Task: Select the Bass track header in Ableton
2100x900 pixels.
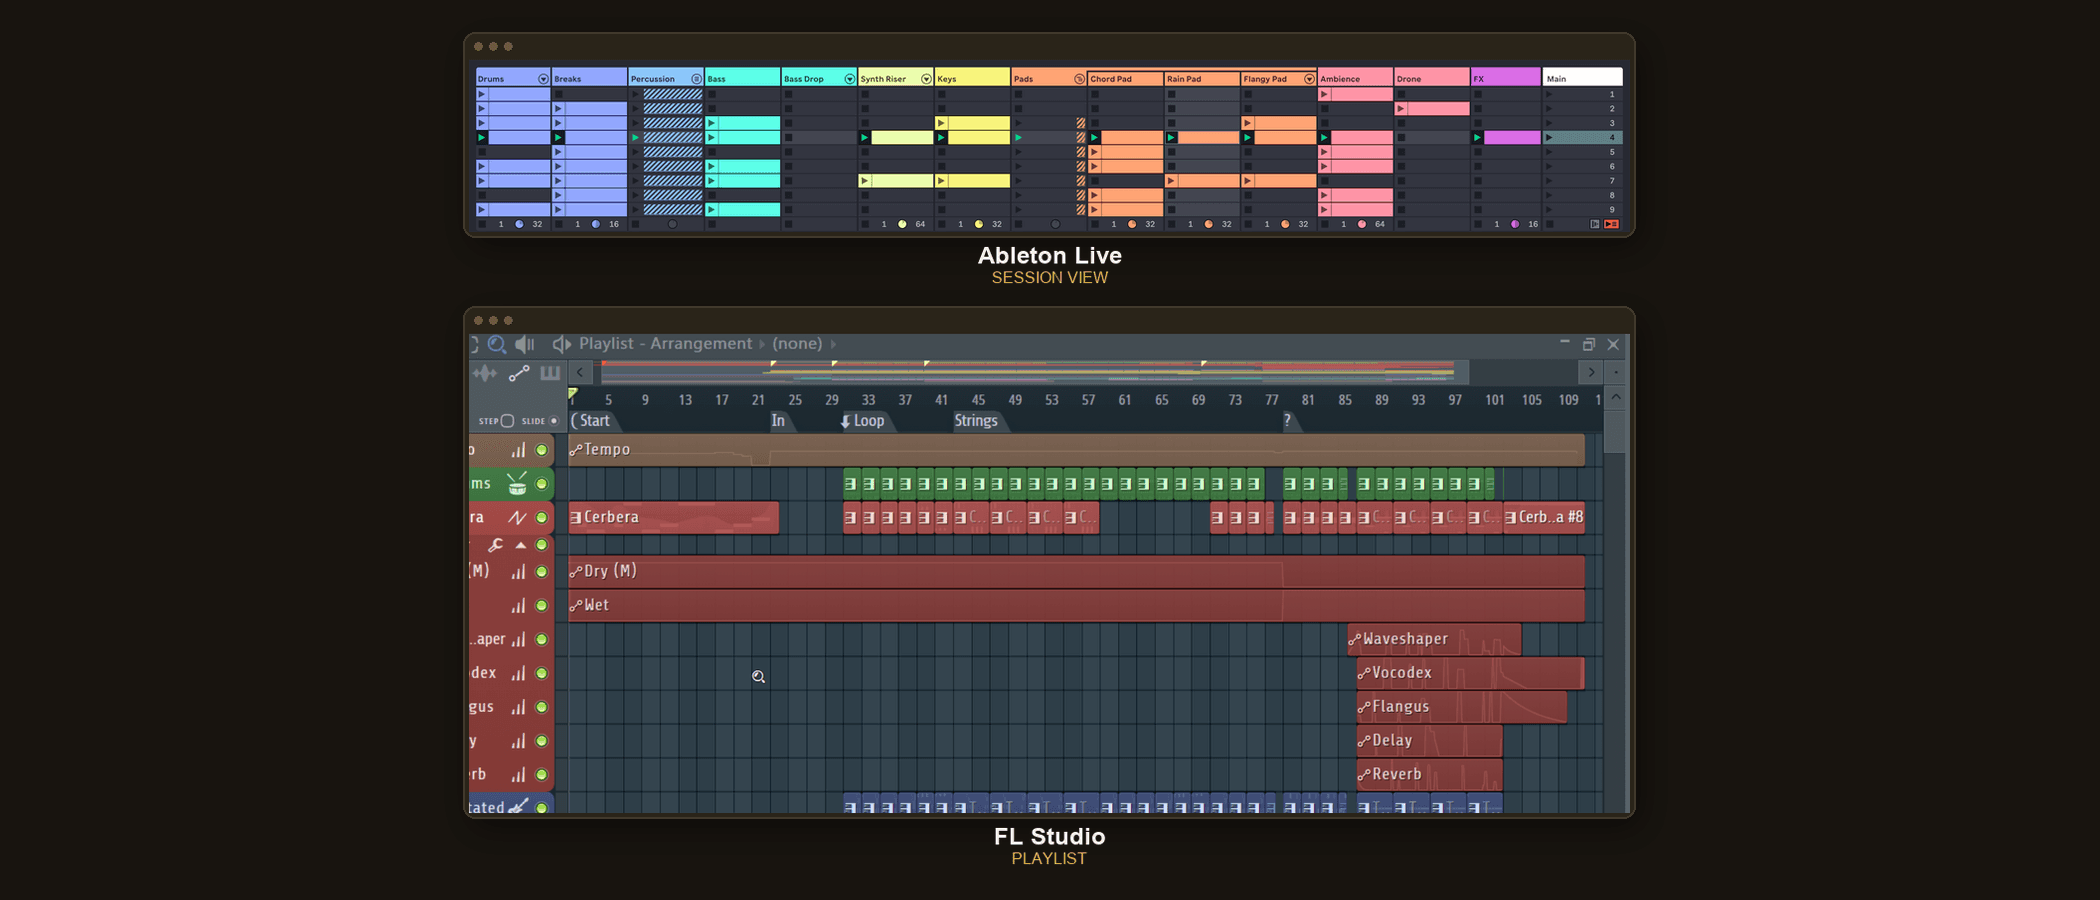Action: pyautogui.click(x=742, y=78)
